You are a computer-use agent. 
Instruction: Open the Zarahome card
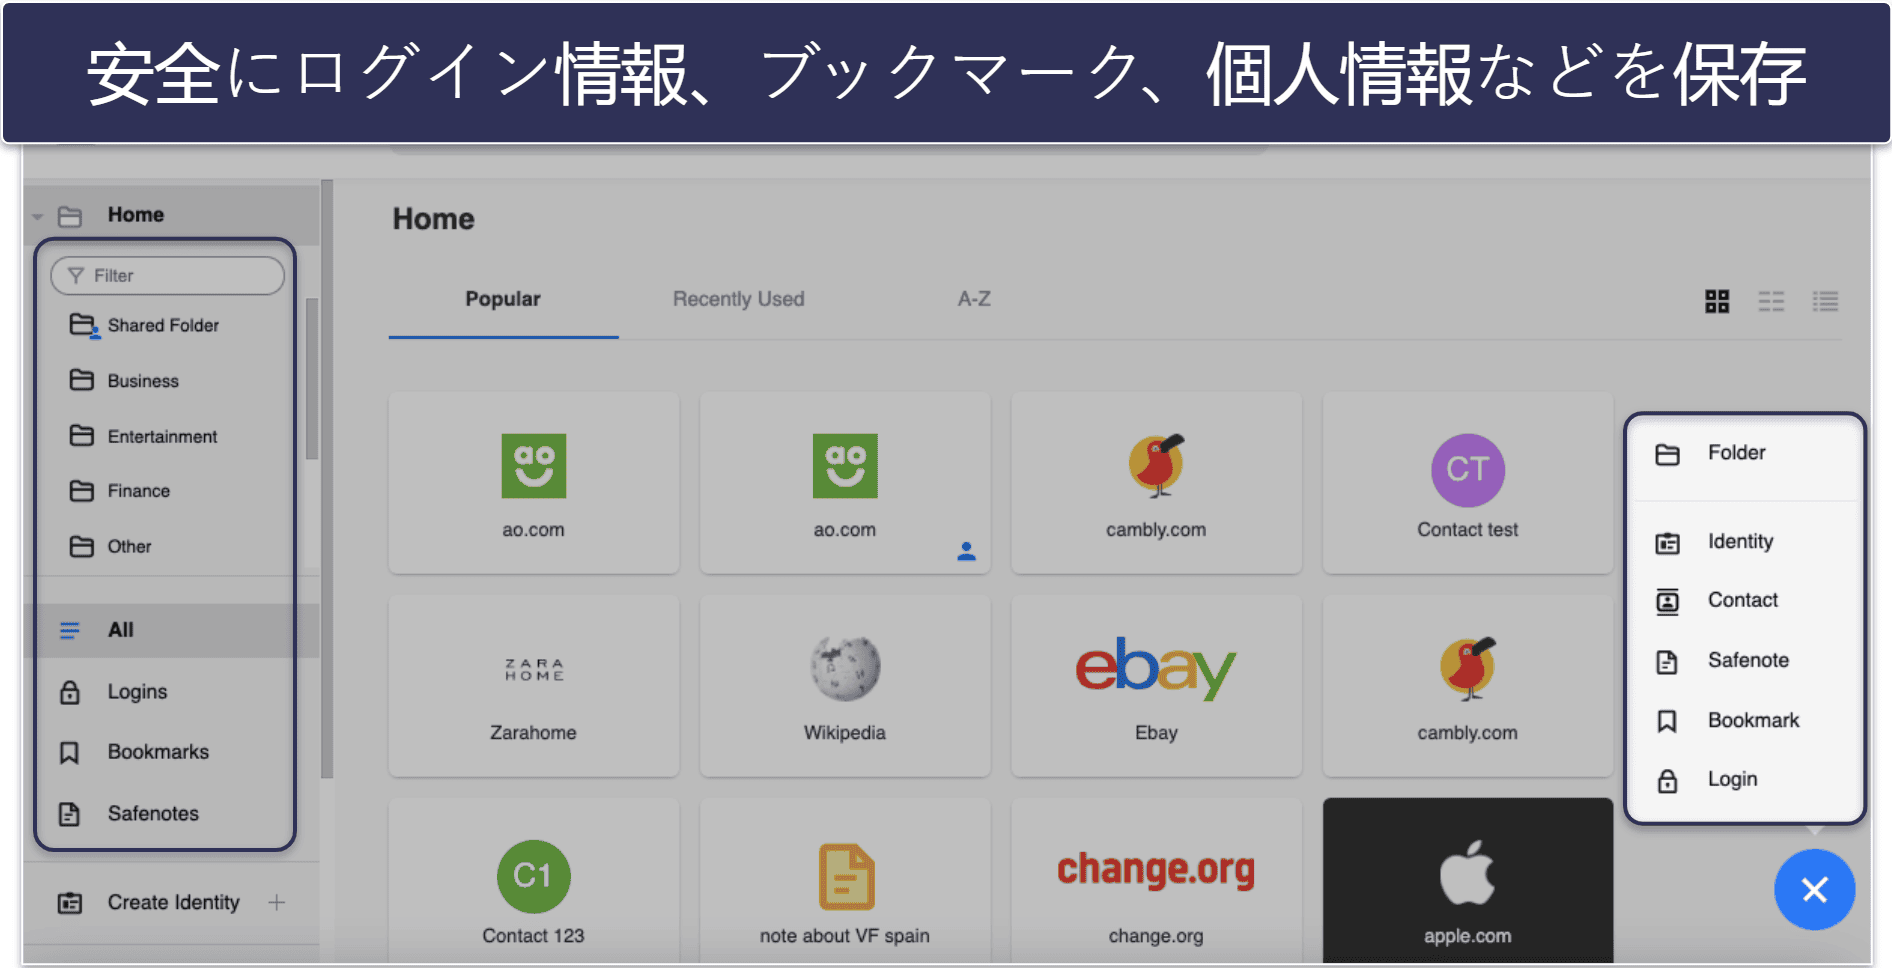534,686
